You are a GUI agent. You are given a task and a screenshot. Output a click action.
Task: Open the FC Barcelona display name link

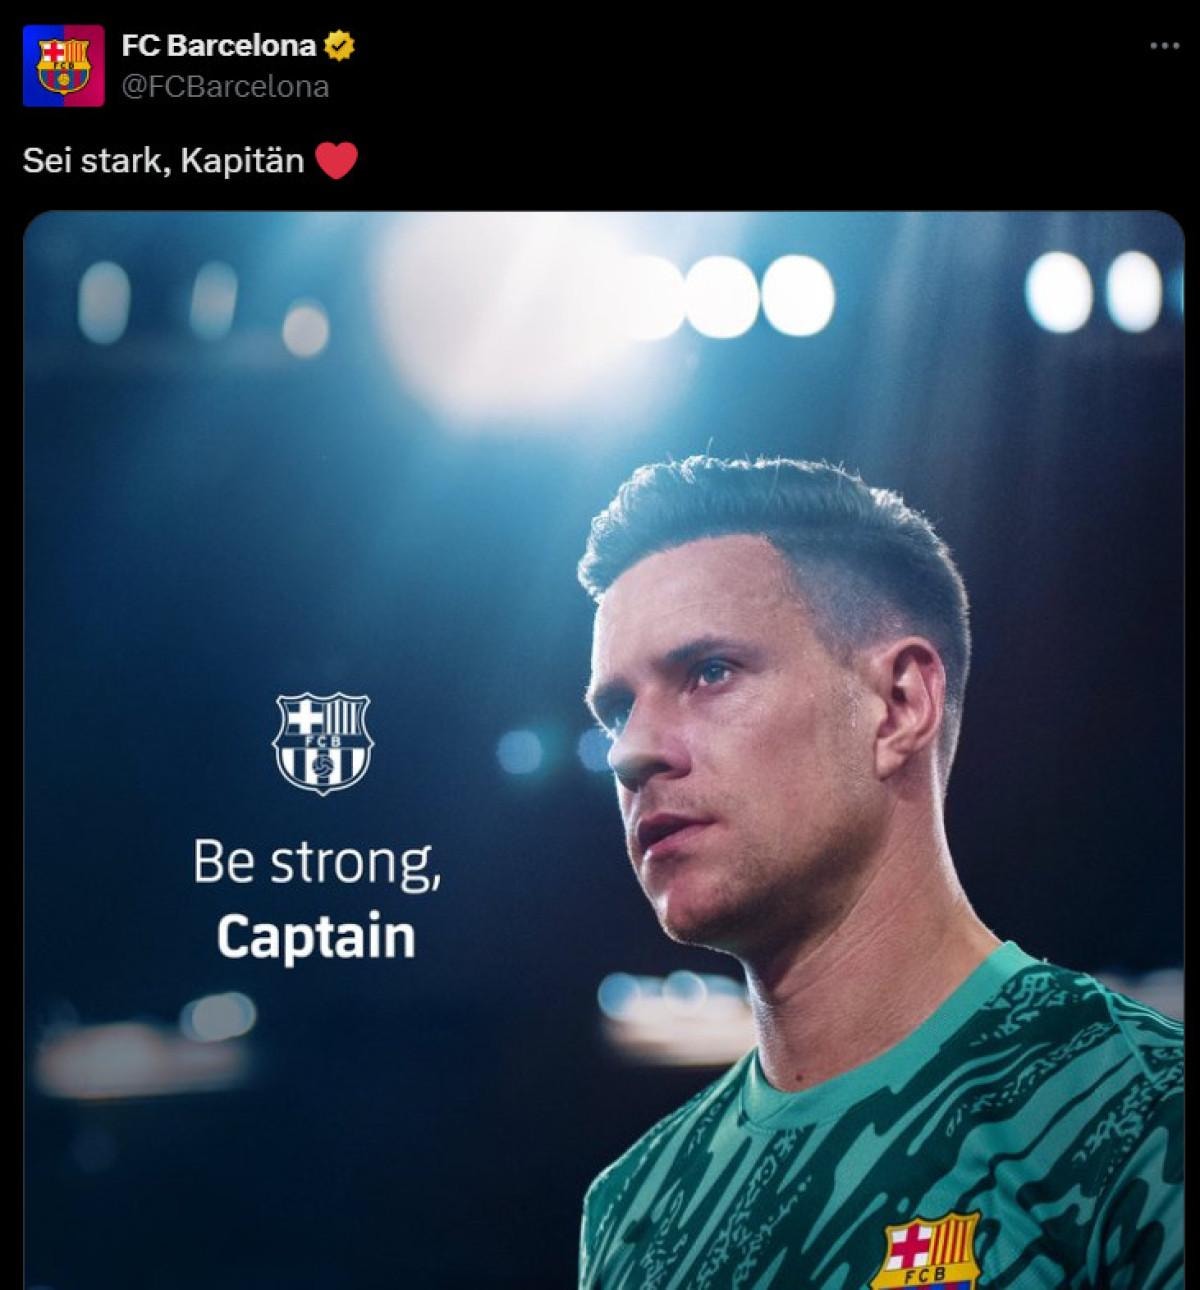tap(218, 45)
